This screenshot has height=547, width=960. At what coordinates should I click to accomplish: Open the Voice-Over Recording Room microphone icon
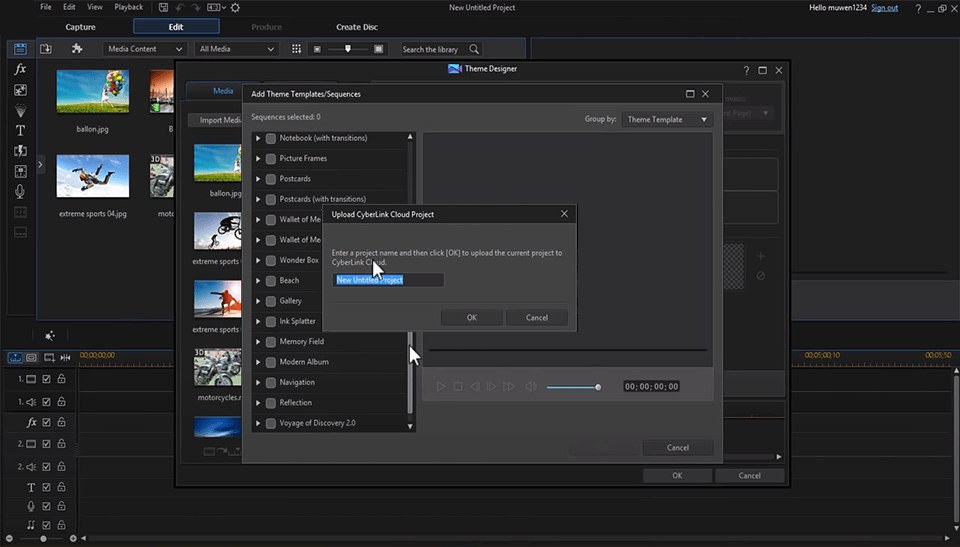[20, 192]
